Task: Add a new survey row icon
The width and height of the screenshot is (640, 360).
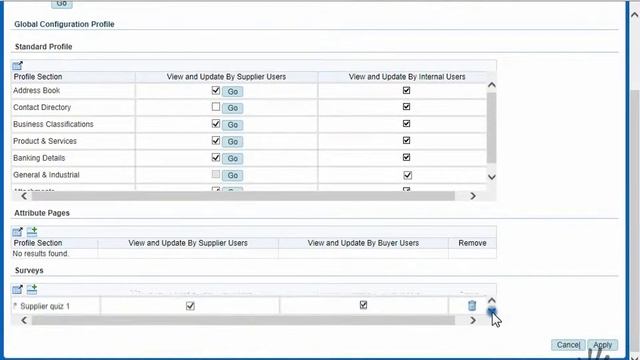Action: (32, 290)
